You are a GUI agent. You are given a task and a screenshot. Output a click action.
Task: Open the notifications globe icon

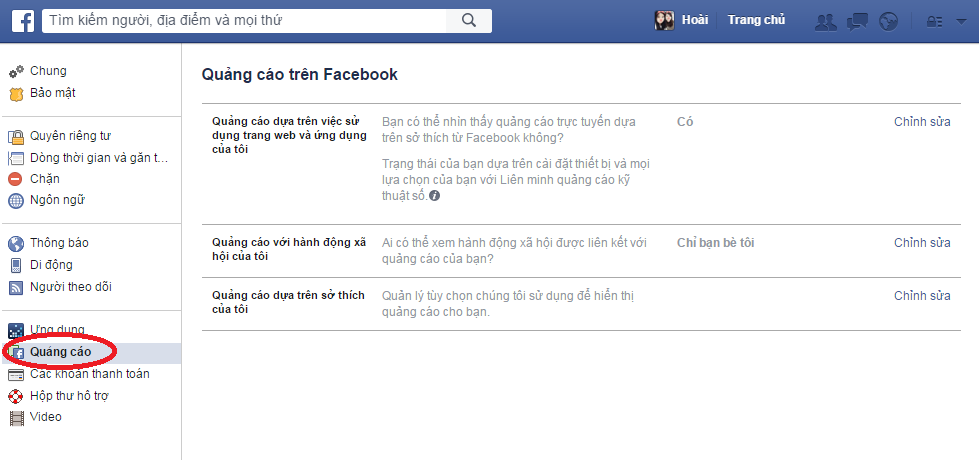click(888, 22)
